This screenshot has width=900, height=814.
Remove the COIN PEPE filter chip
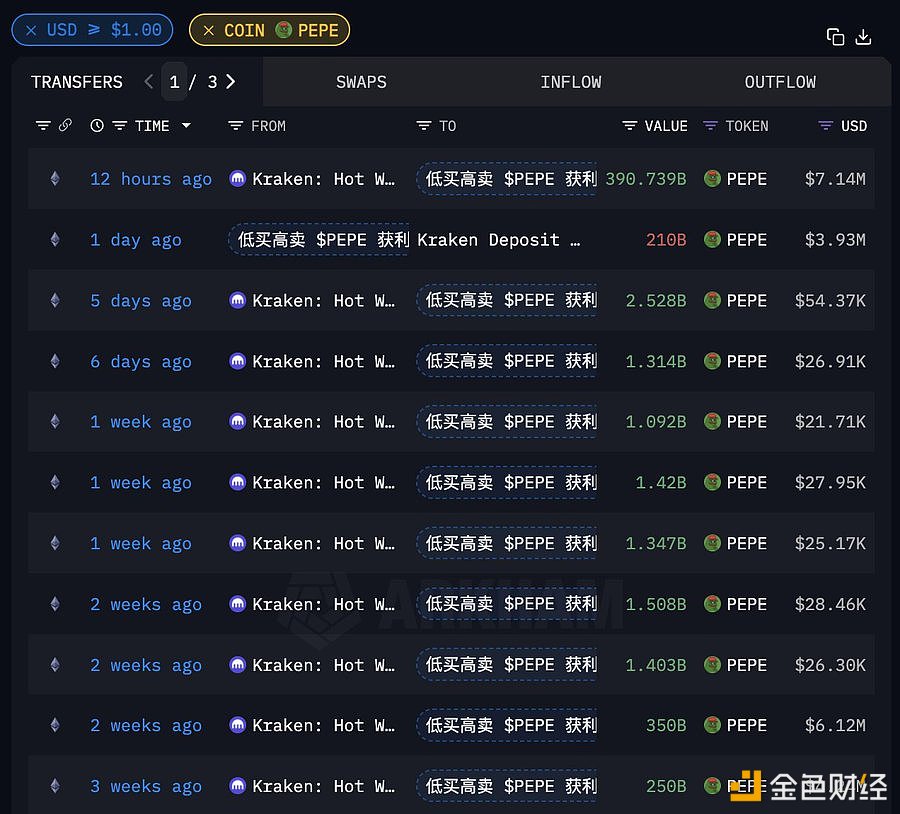(x=209, y=30)
